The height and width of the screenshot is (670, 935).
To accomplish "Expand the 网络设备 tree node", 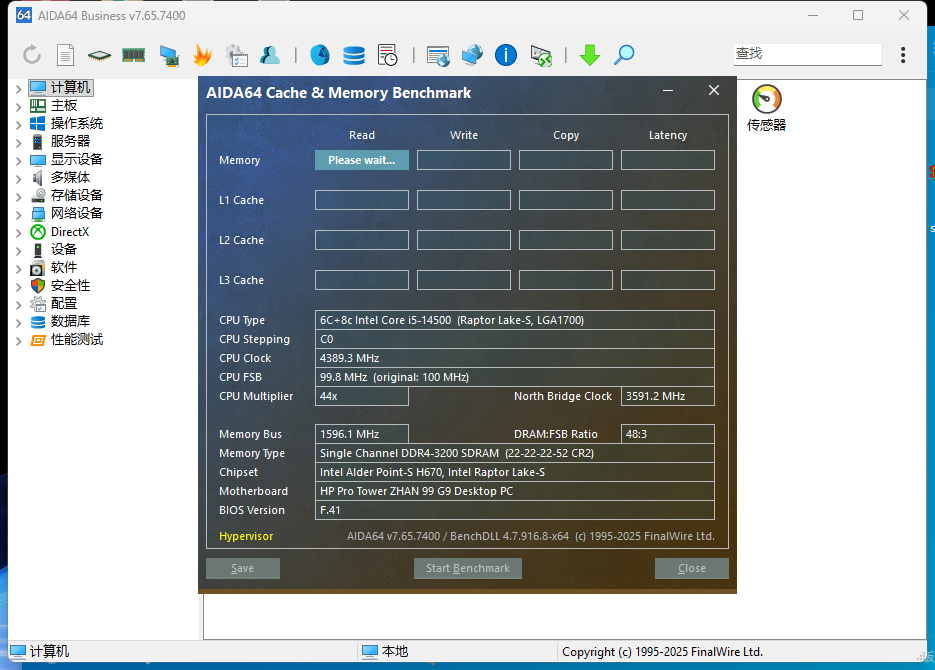I will [18, 215].
